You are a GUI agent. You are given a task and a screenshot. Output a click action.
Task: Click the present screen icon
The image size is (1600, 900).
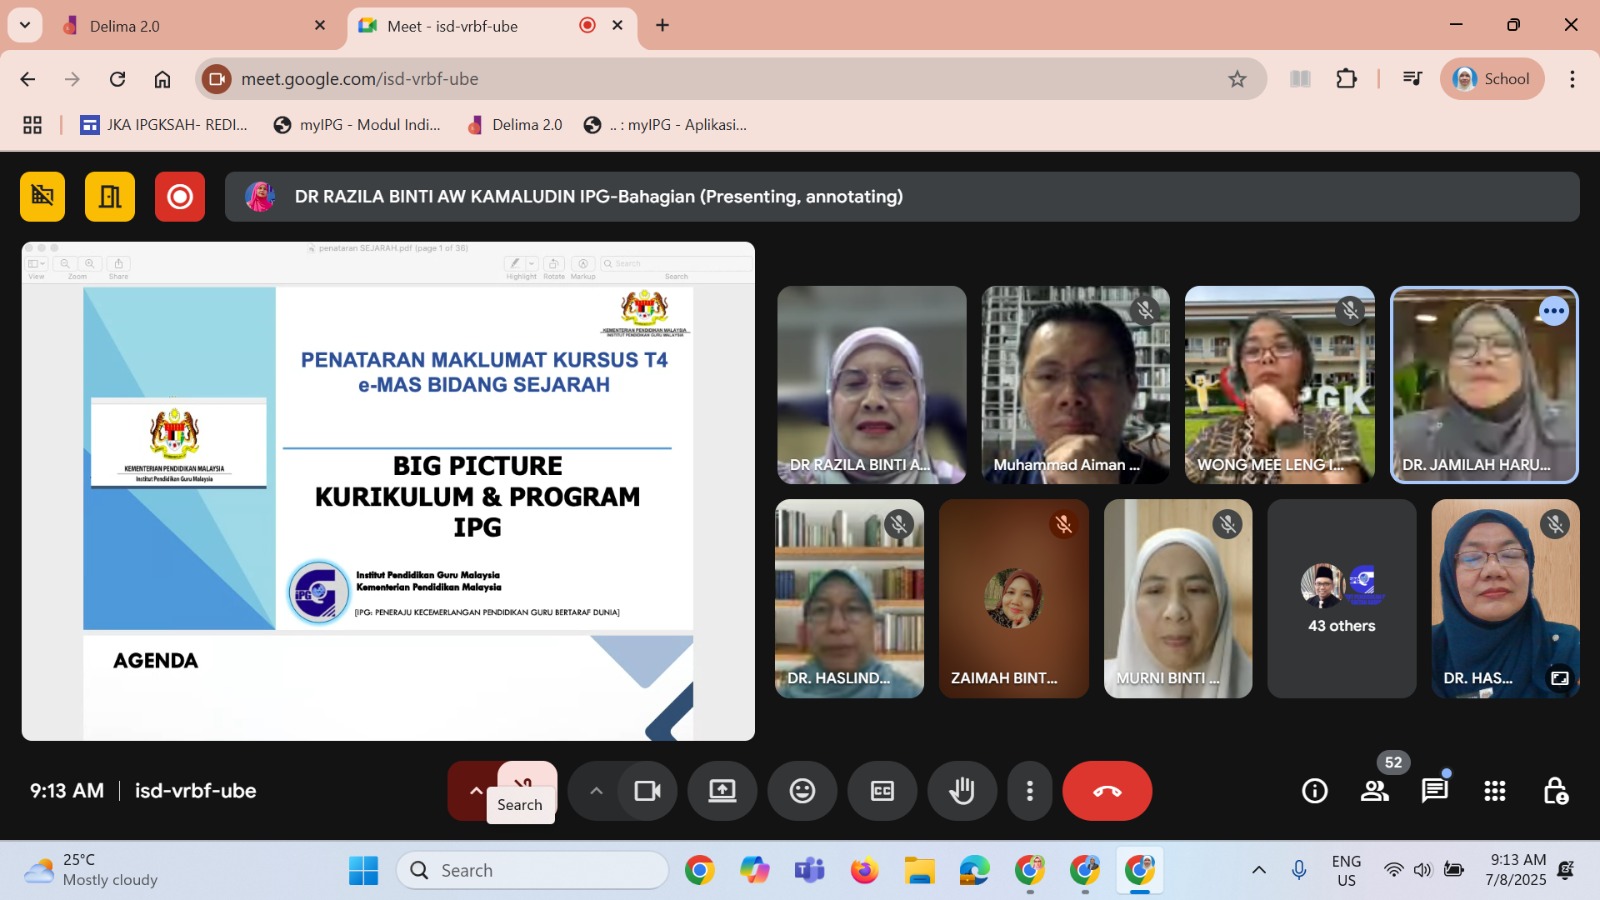[722, 791]
